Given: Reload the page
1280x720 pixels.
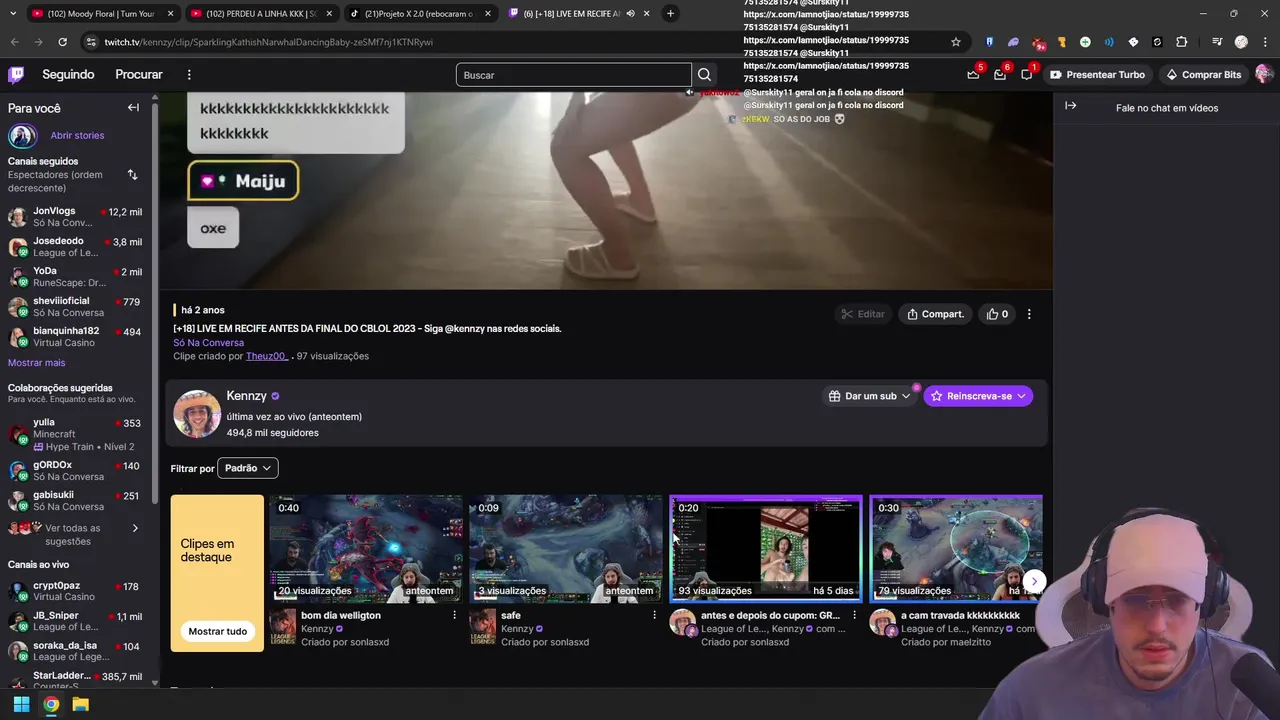Looking at the screenshot, I should [x=62, y=42].
